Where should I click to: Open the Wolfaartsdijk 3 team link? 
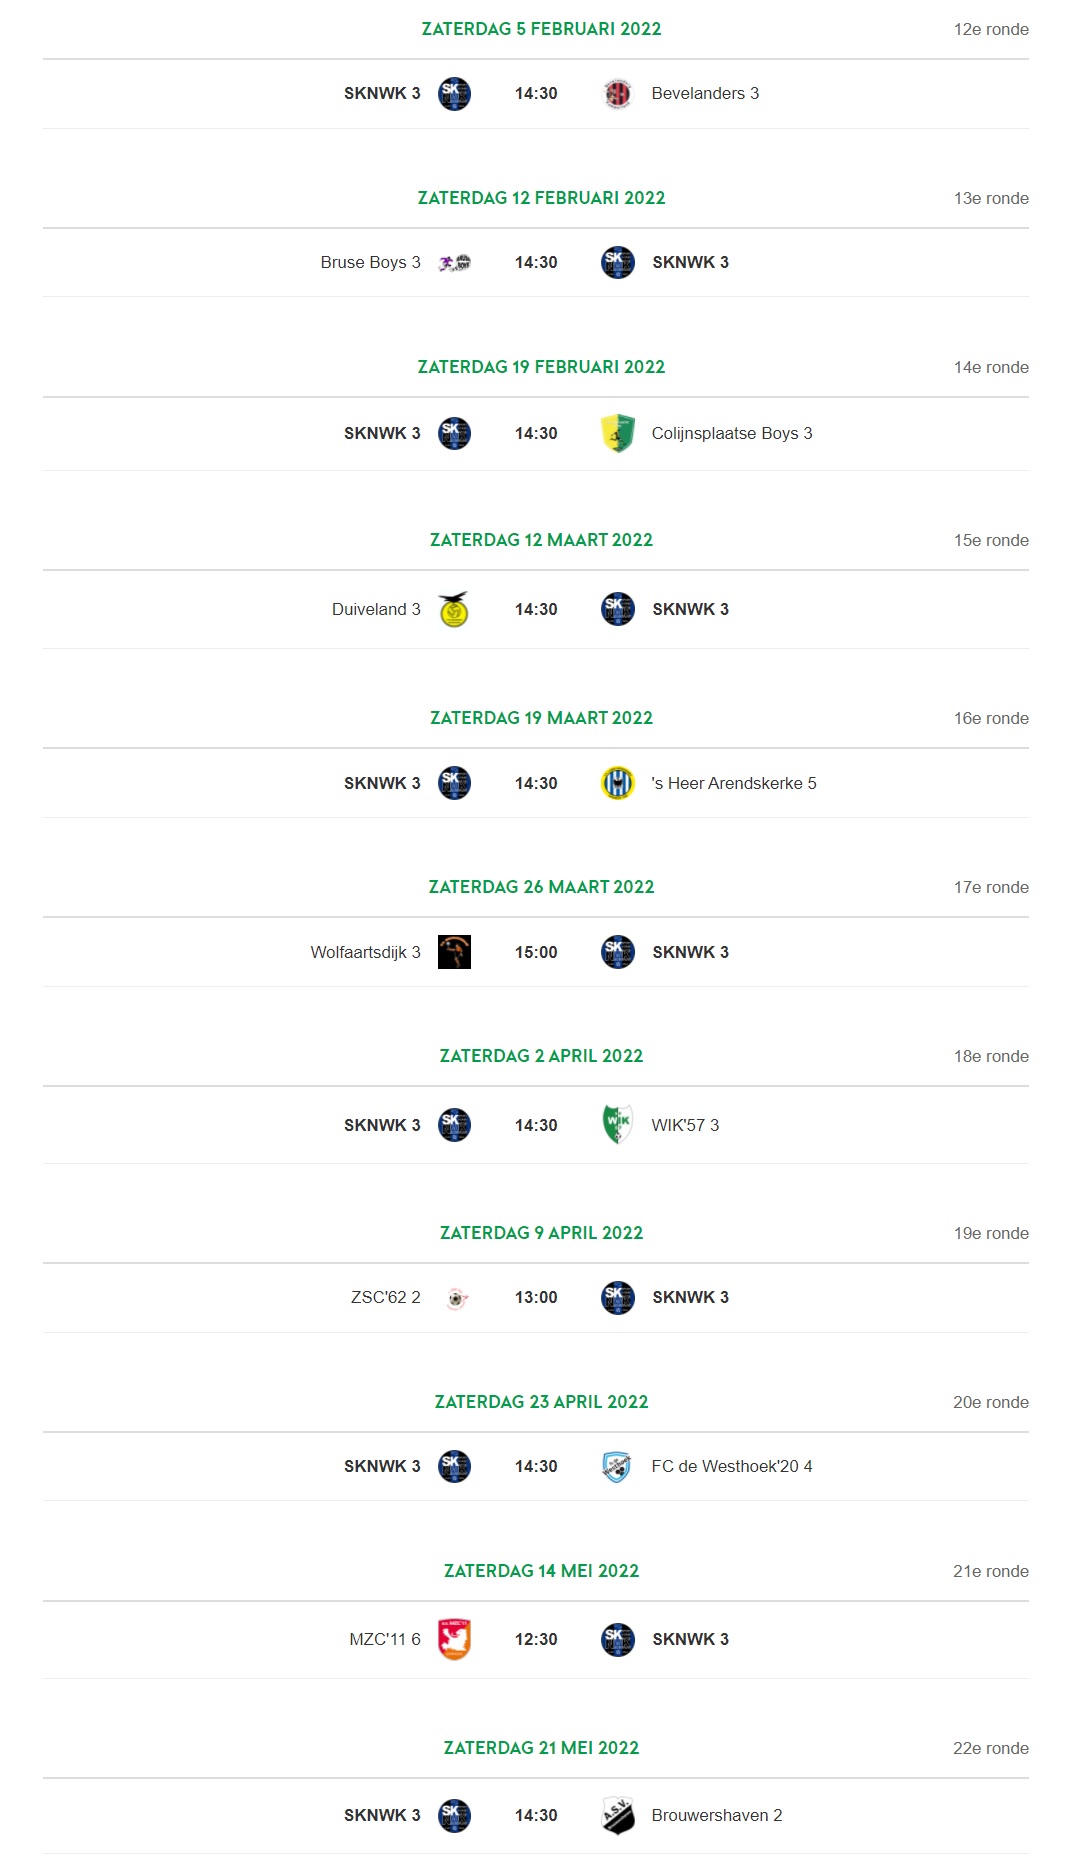366,952
